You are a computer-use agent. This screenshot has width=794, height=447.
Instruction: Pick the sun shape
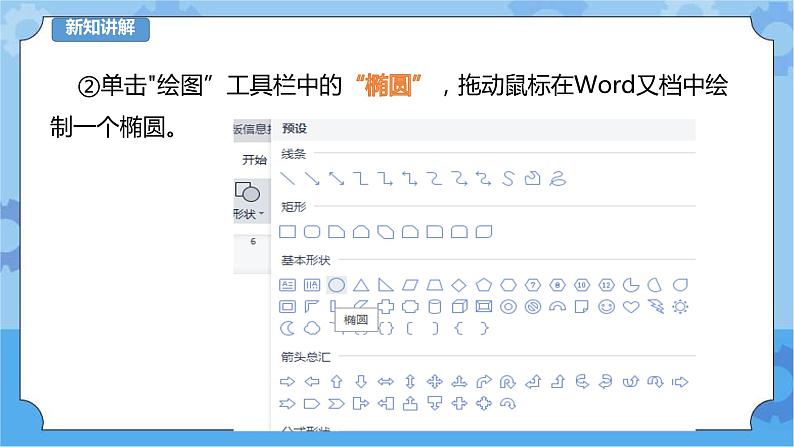(680, 306)
